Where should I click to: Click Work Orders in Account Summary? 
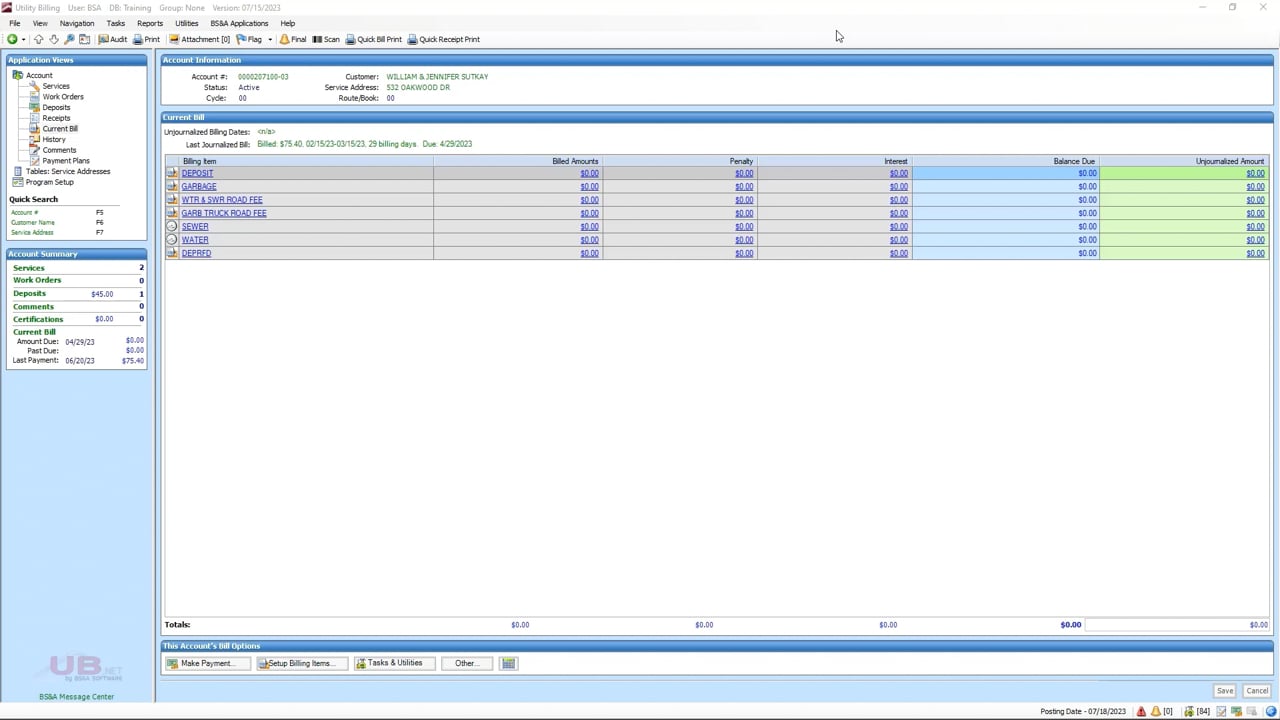point(37,280)
